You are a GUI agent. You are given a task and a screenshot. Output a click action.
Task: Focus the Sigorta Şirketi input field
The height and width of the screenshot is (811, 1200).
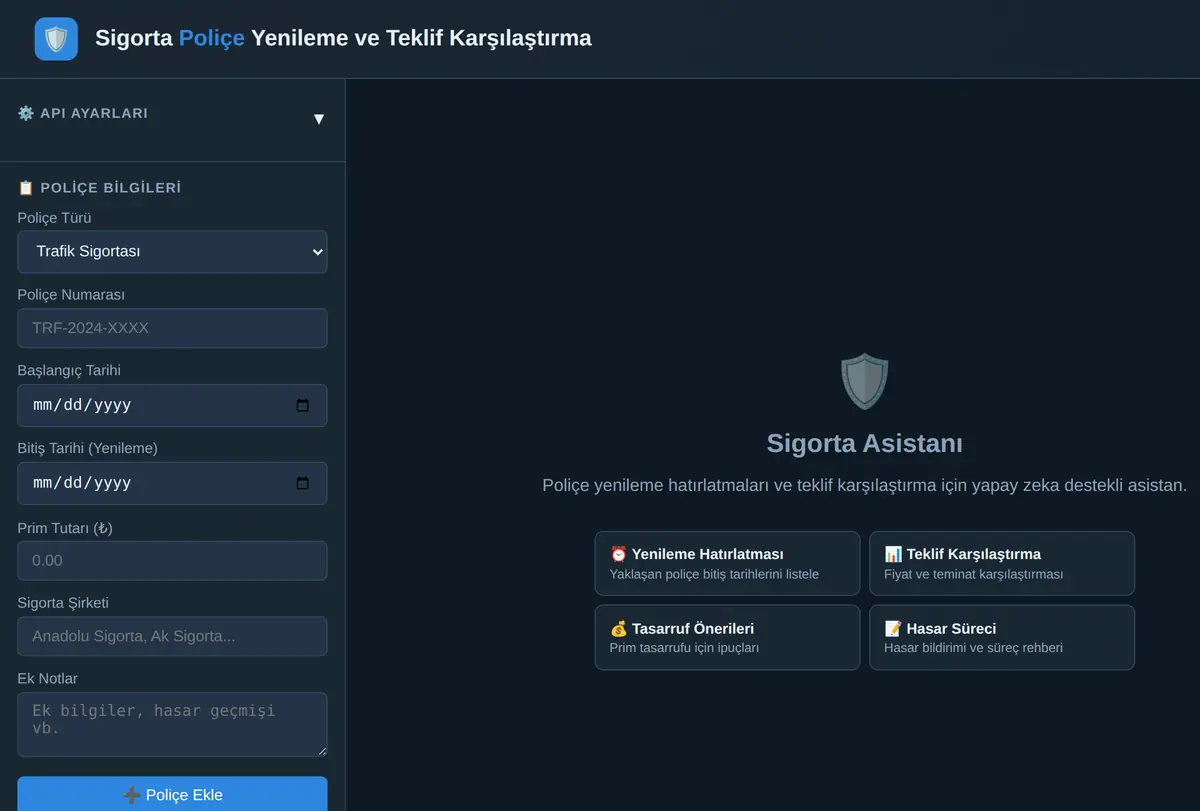click(172, 636)
